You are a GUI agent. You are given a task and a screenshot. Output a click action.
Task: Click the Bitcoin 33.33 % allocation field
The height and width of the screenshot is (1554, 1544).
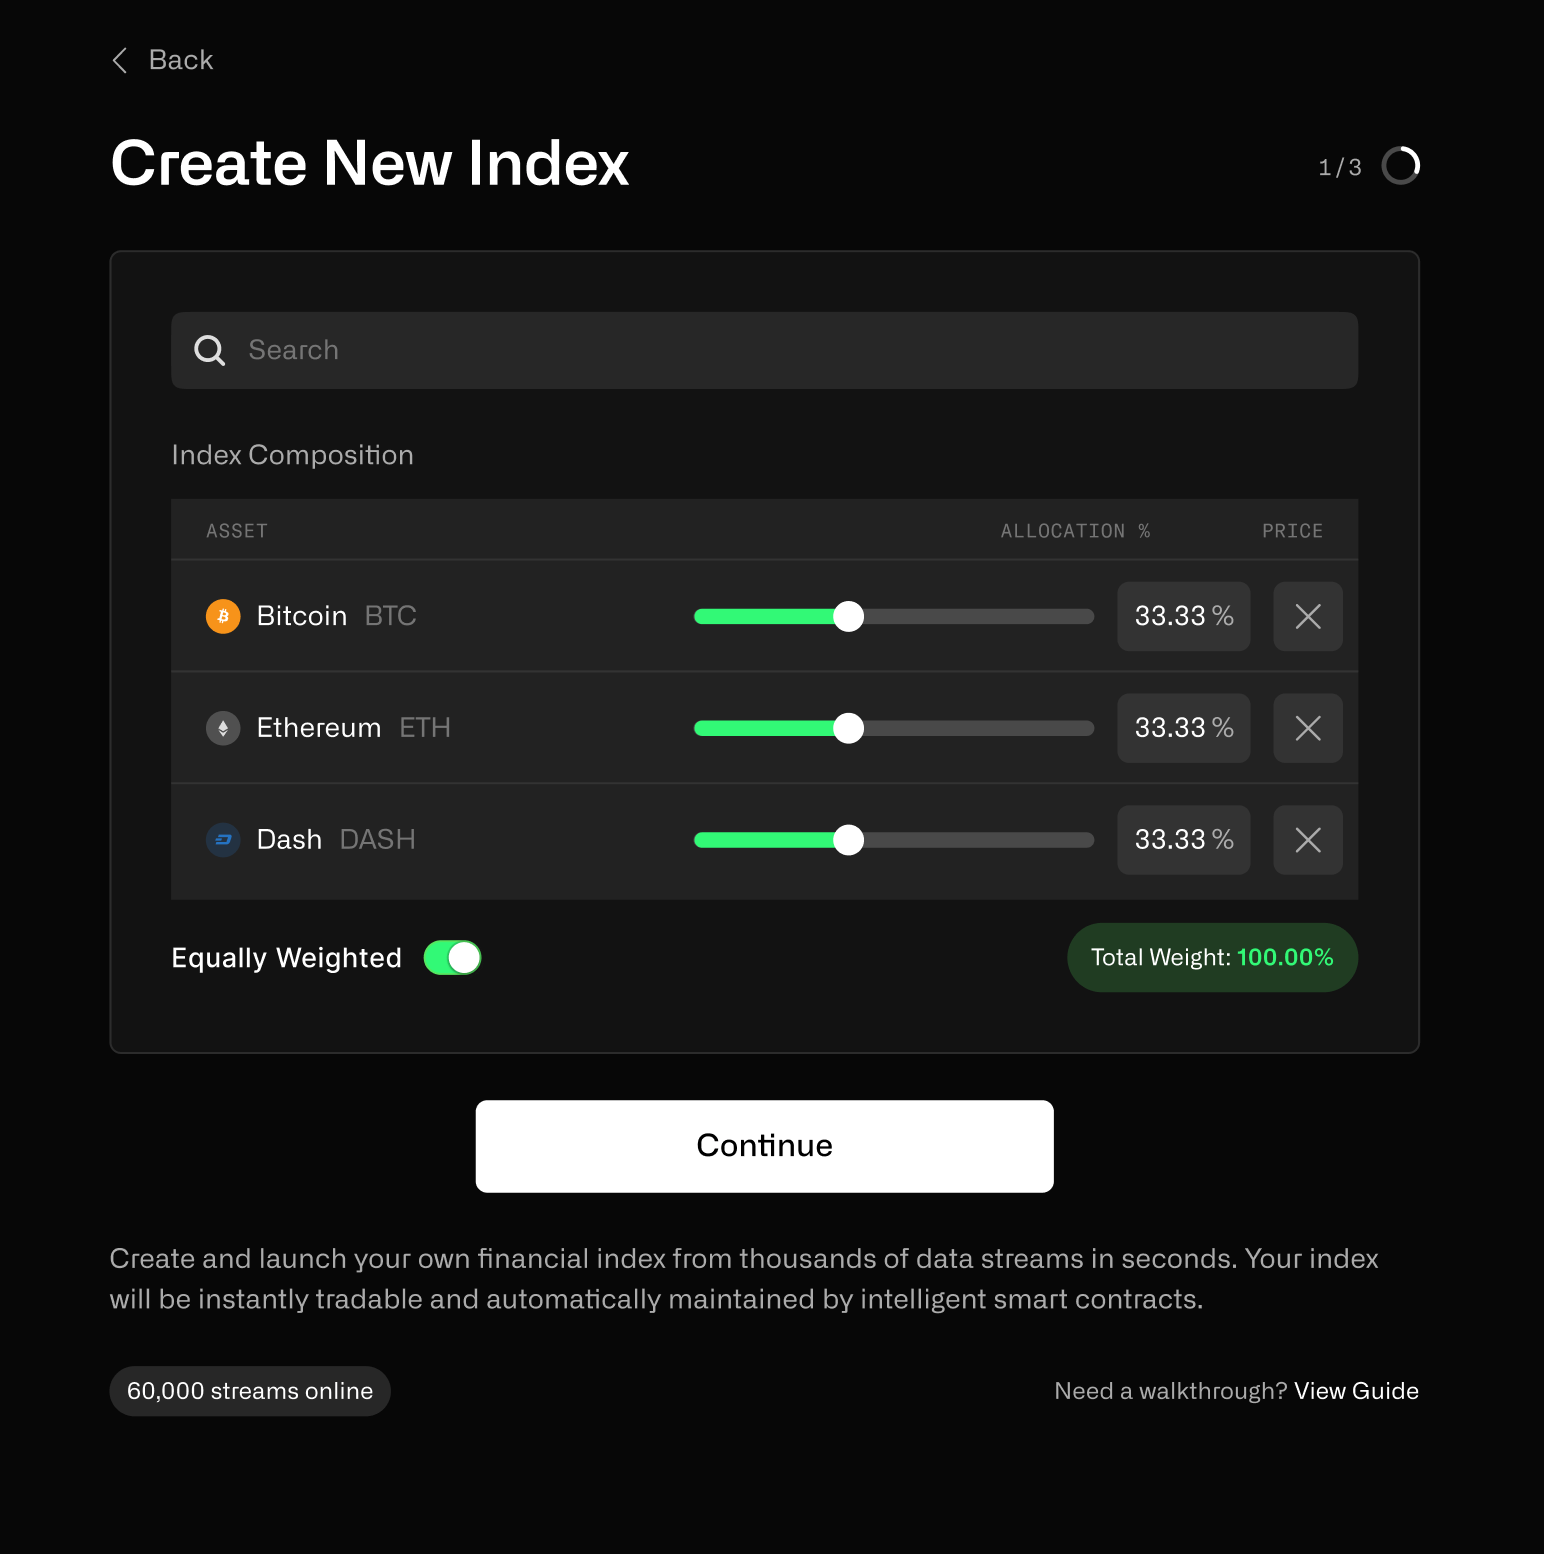point(1184,616)
